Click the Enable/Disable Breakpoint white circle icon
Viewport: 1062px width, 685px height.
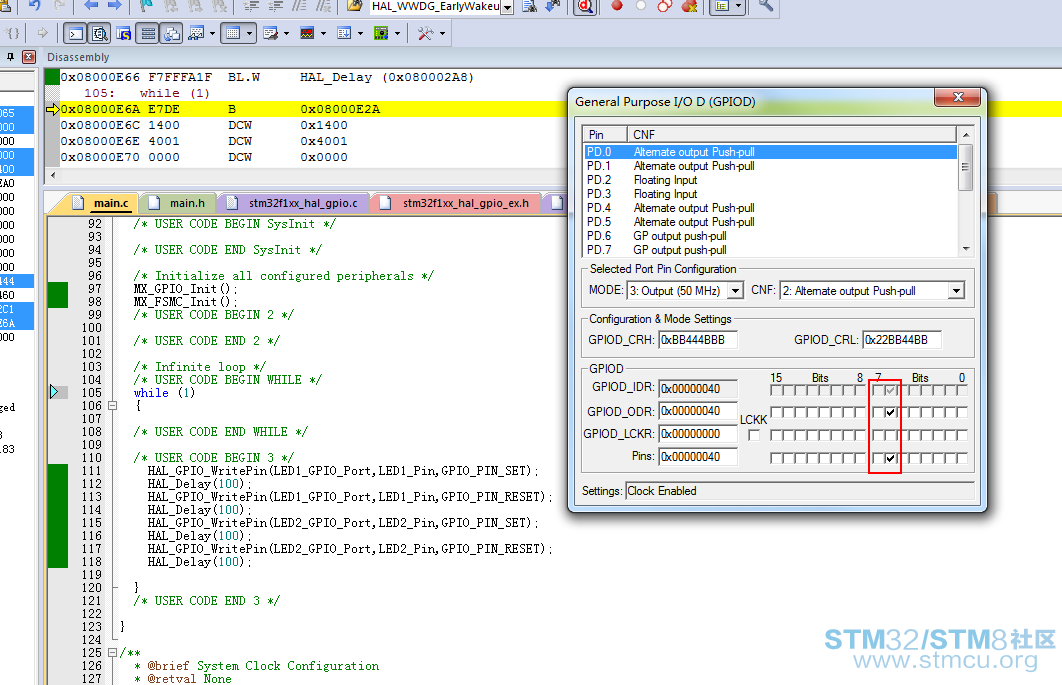click(x=641, y=6)
